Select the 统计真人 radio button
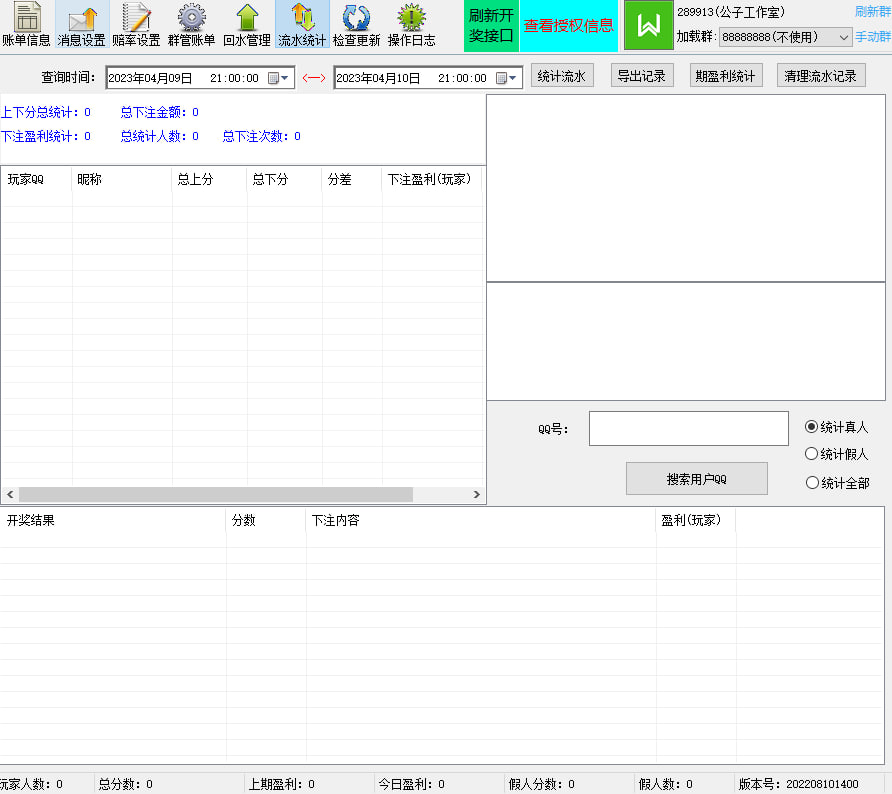Viewport: 892px width, 794px height. [x=812, y=427]
